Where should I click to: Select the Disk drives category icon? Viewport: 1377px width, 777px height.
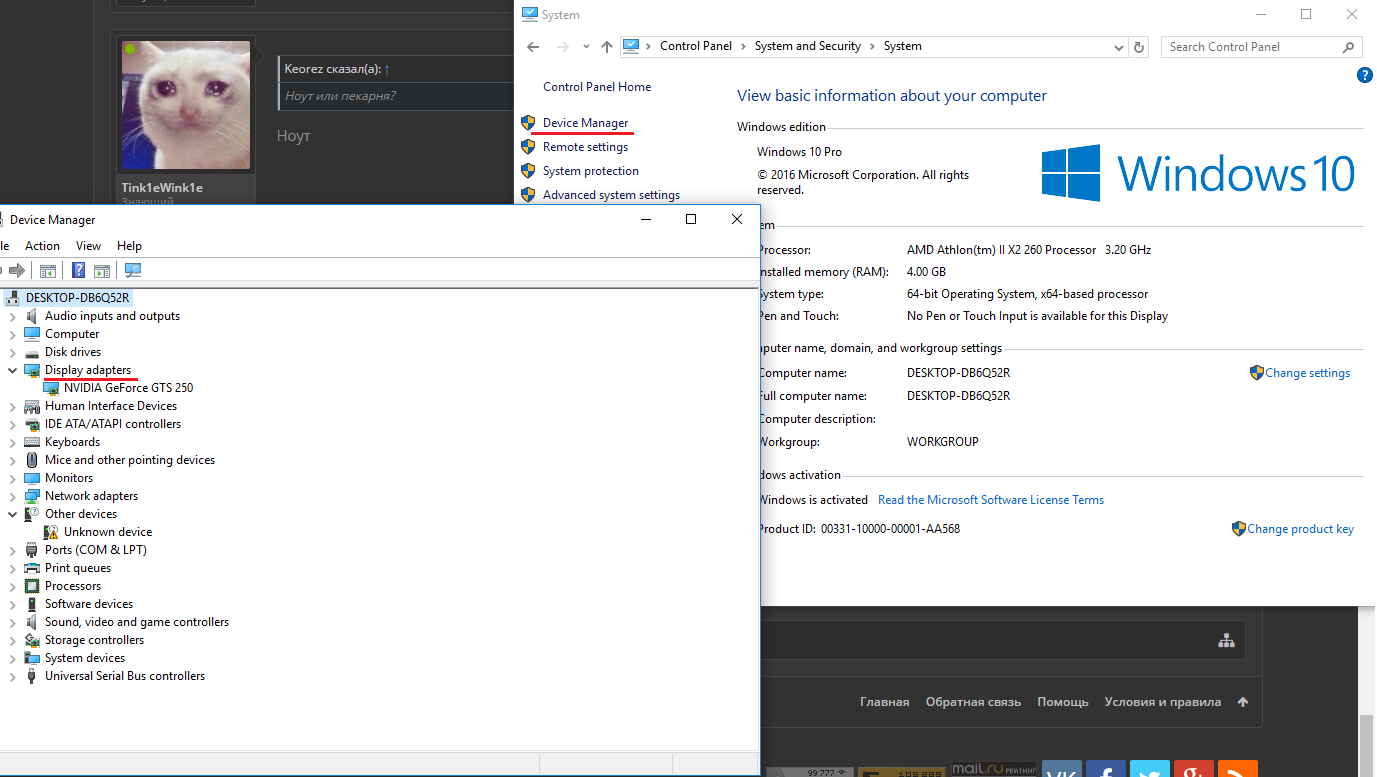pyautogui.click(x=32, y=352)
